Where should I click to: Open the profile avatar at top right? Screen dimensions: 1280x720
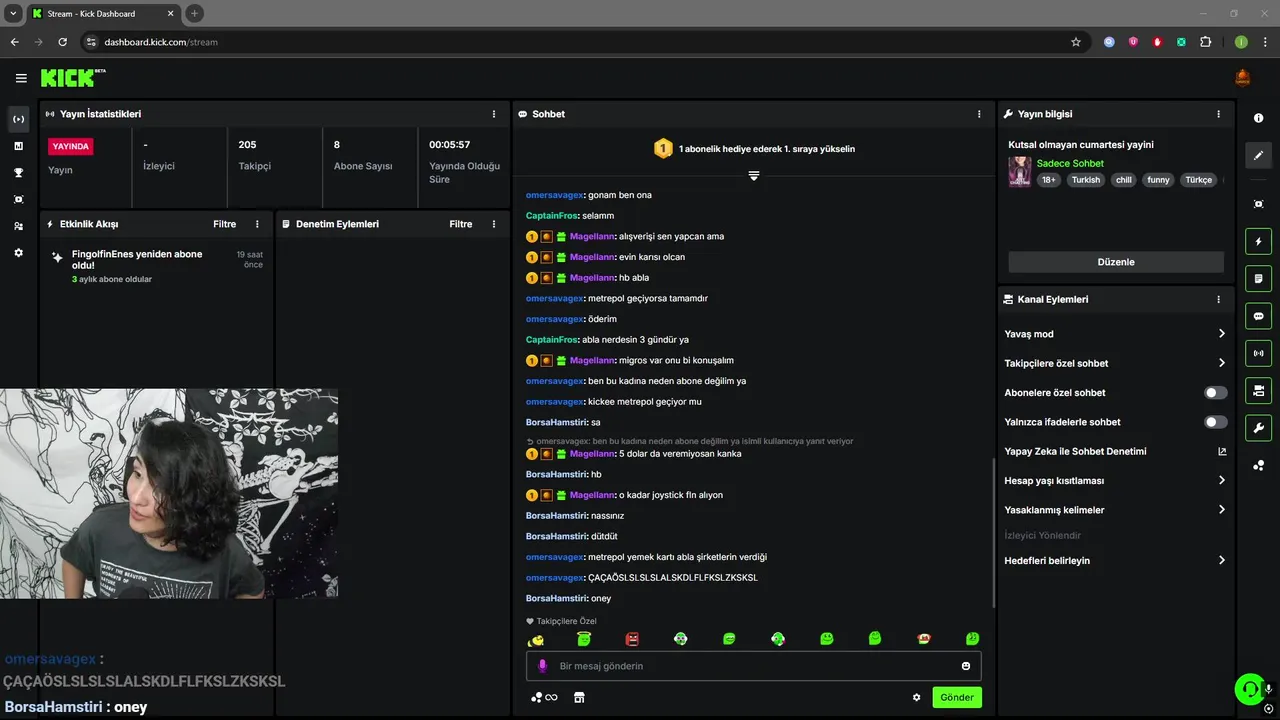(x=1242, y=78)
